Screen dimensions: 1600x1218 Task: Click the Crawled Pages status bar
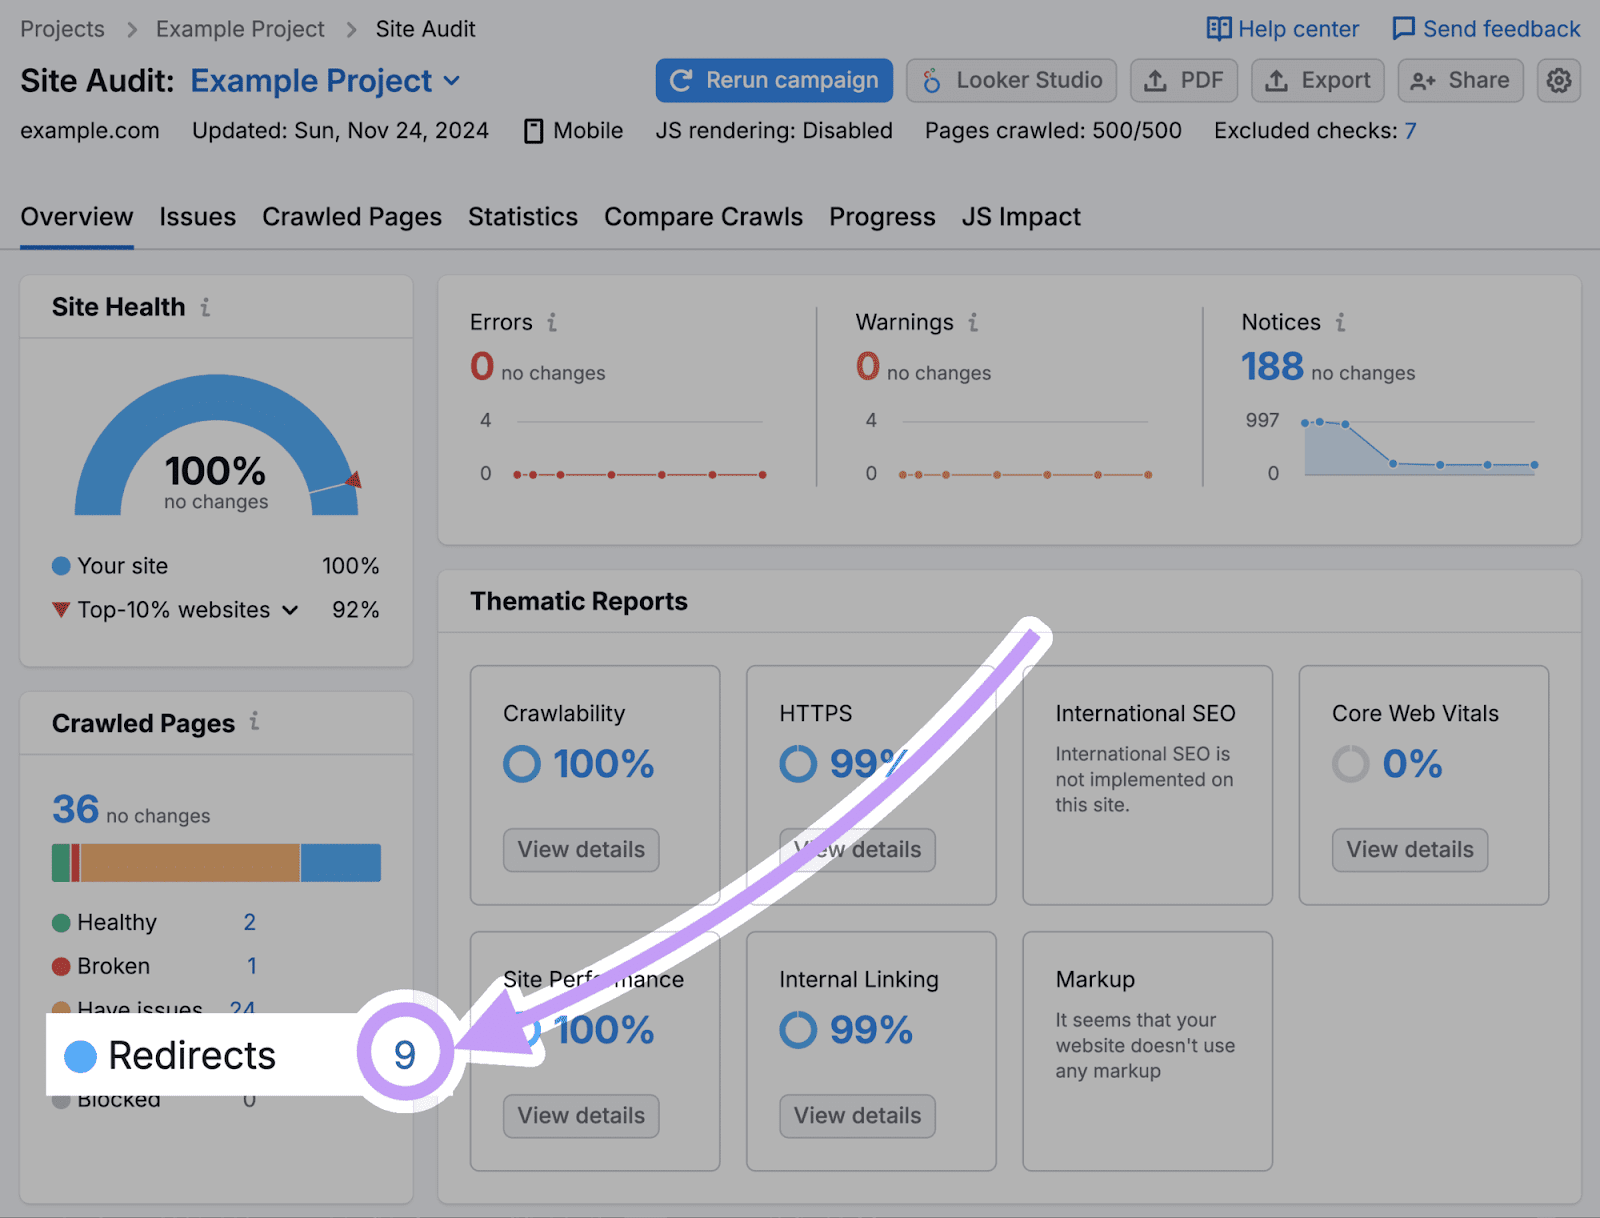pyautogui.click(x=215, y=862)
